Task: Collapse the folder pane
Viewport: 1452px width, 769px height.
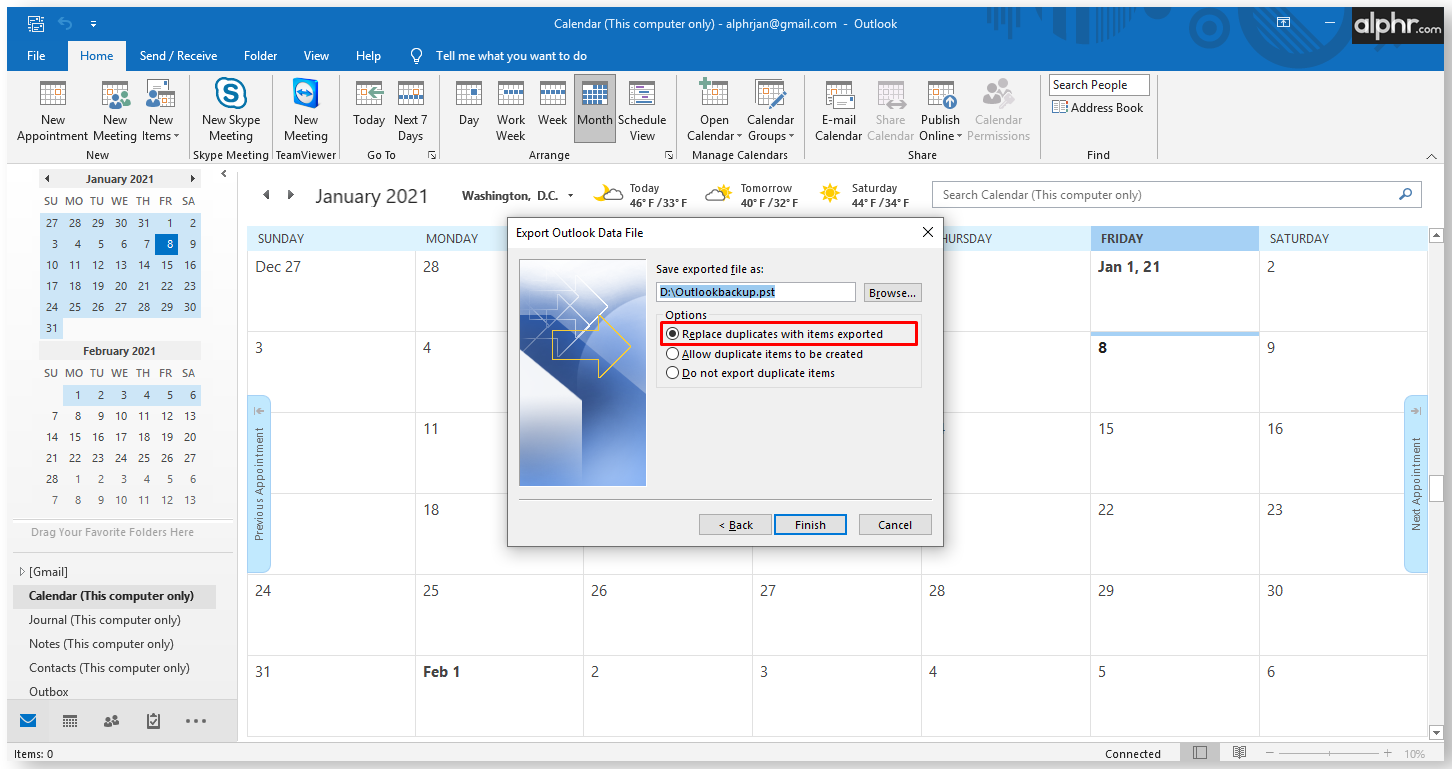Action: pyautogui.click(x=223, y=174)
